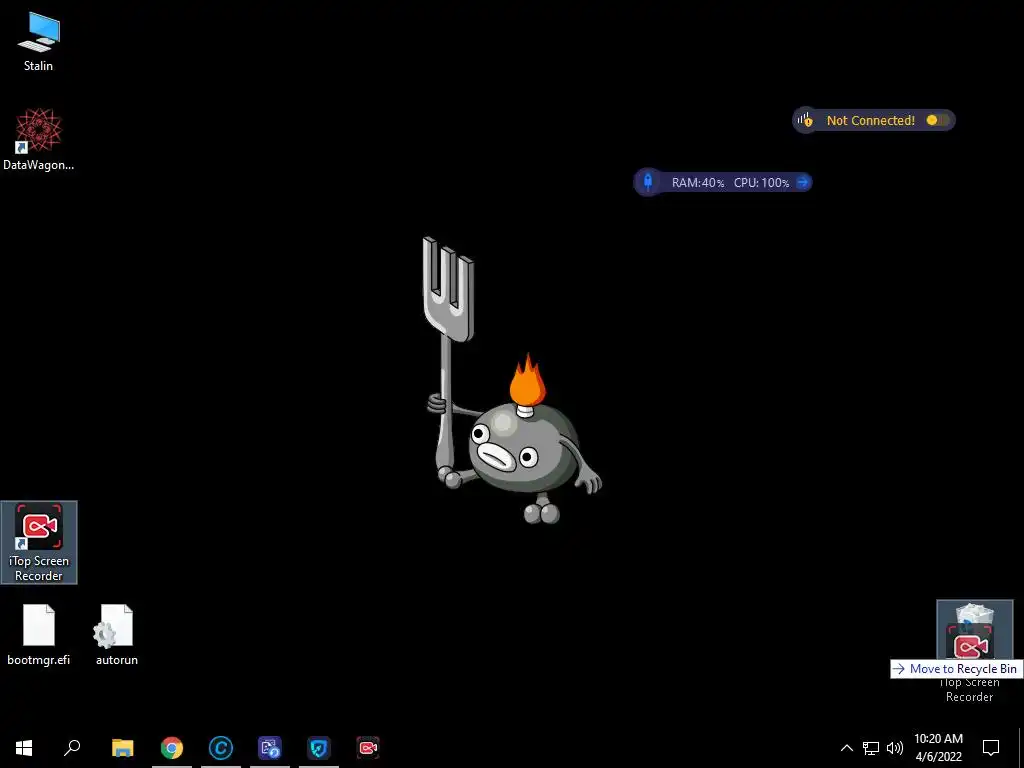Image resolution: width=1024 pixels, height=768 pixels.
Task: Open the volume speaker tray icon
Action: [x=895, y=748]
